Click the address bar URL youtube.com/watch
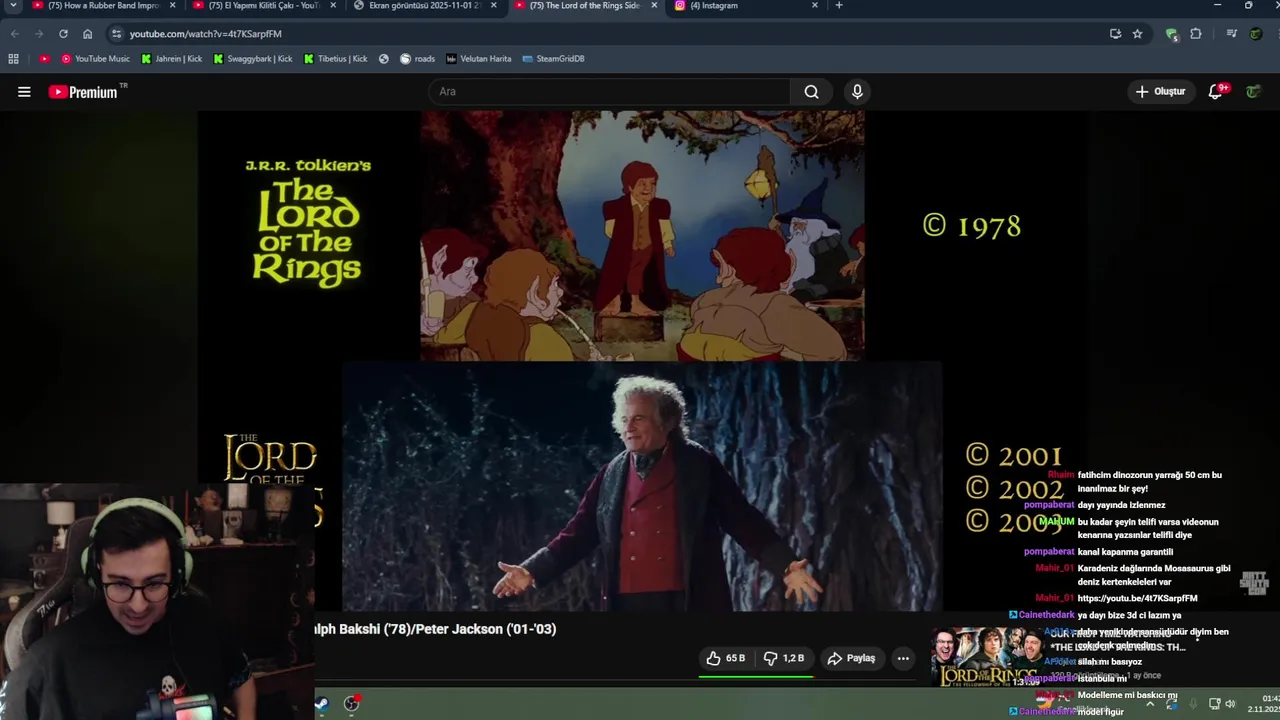The width and height of the screenshot is (1280, 720). tap(205, 34)
